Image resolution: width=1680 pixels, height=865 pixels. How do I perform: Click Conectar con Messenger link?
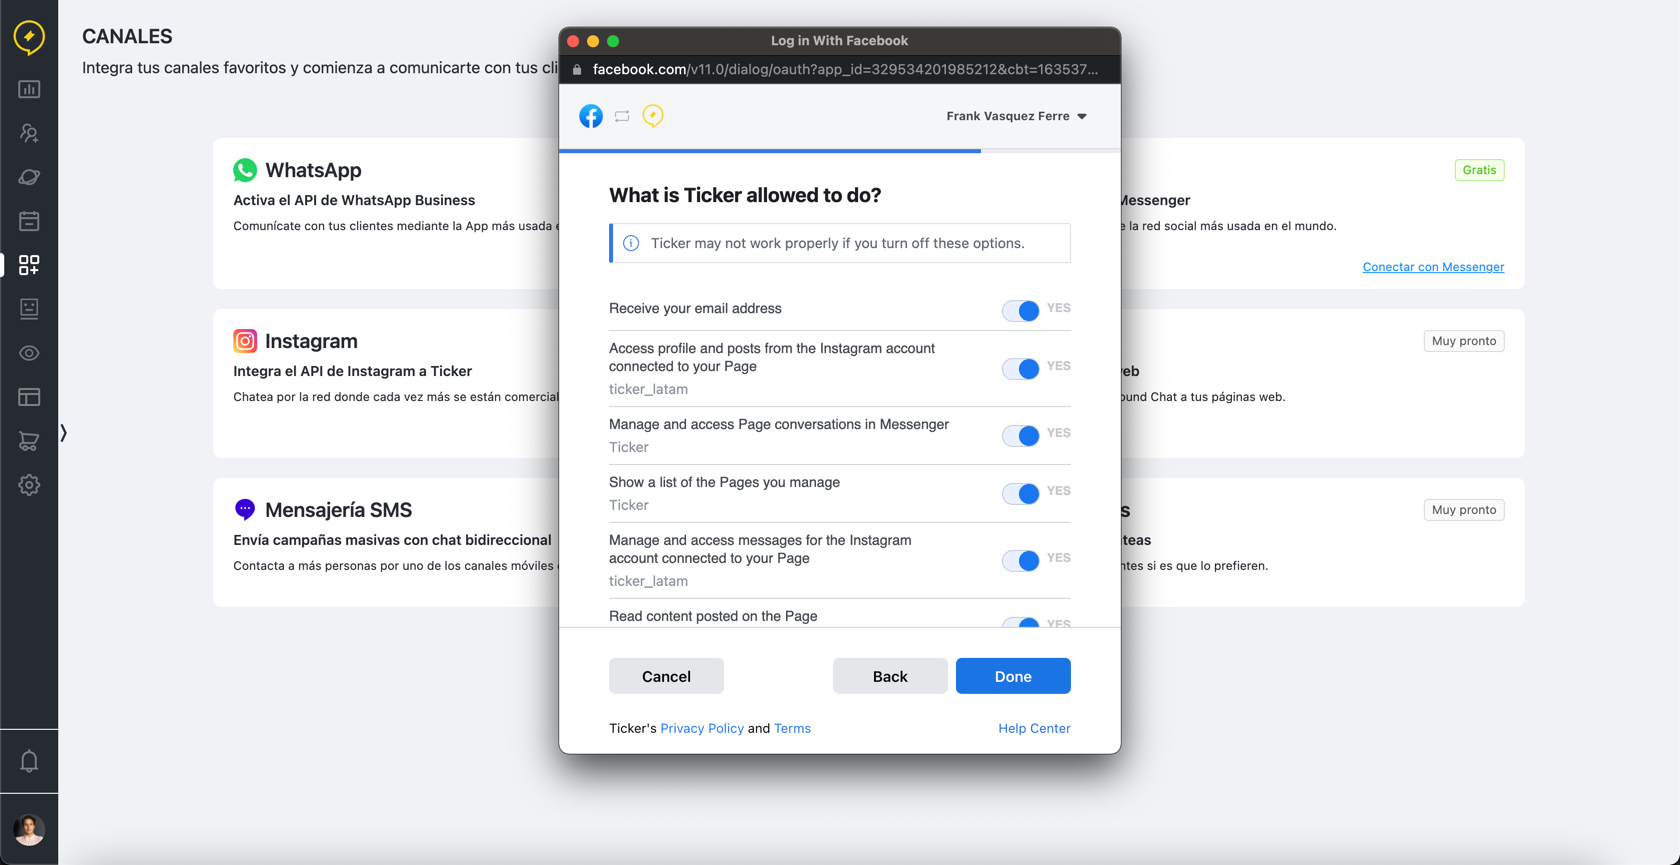click(1433, 267)
